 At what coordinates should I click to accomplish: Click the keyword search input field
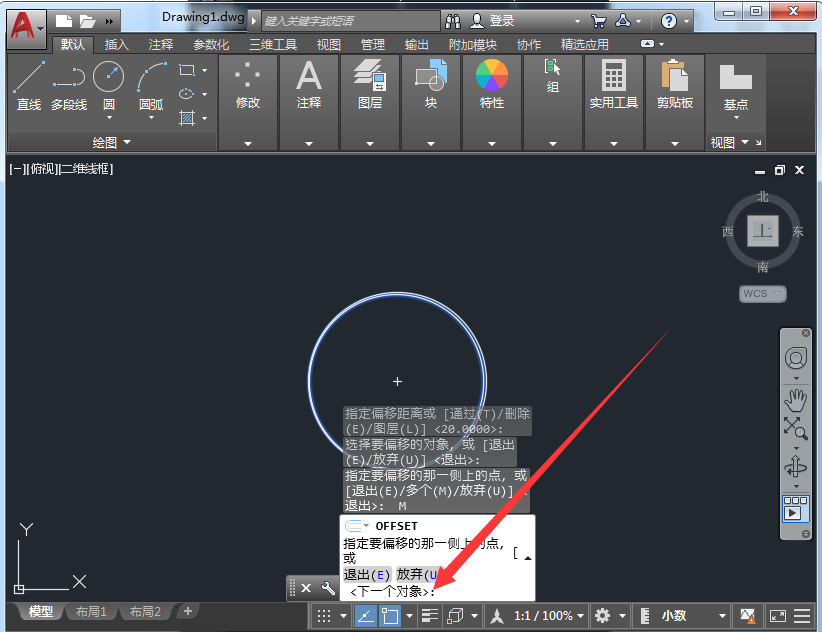click(x=350, y=21)
